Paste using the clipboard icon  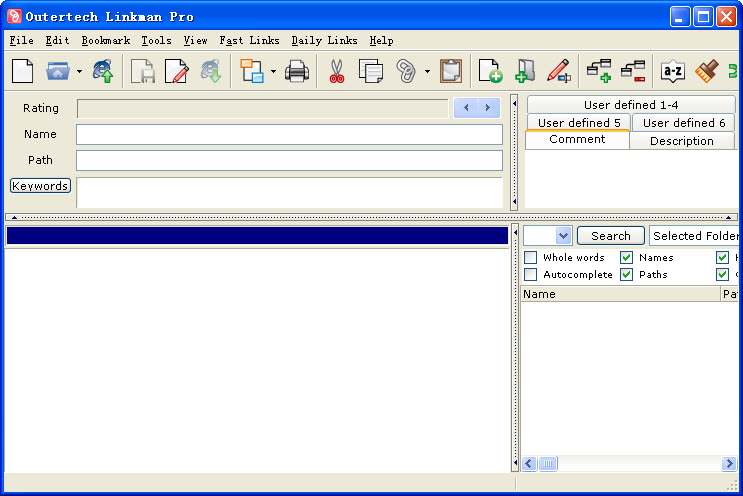pyautogui.click(x=451, y=72)
